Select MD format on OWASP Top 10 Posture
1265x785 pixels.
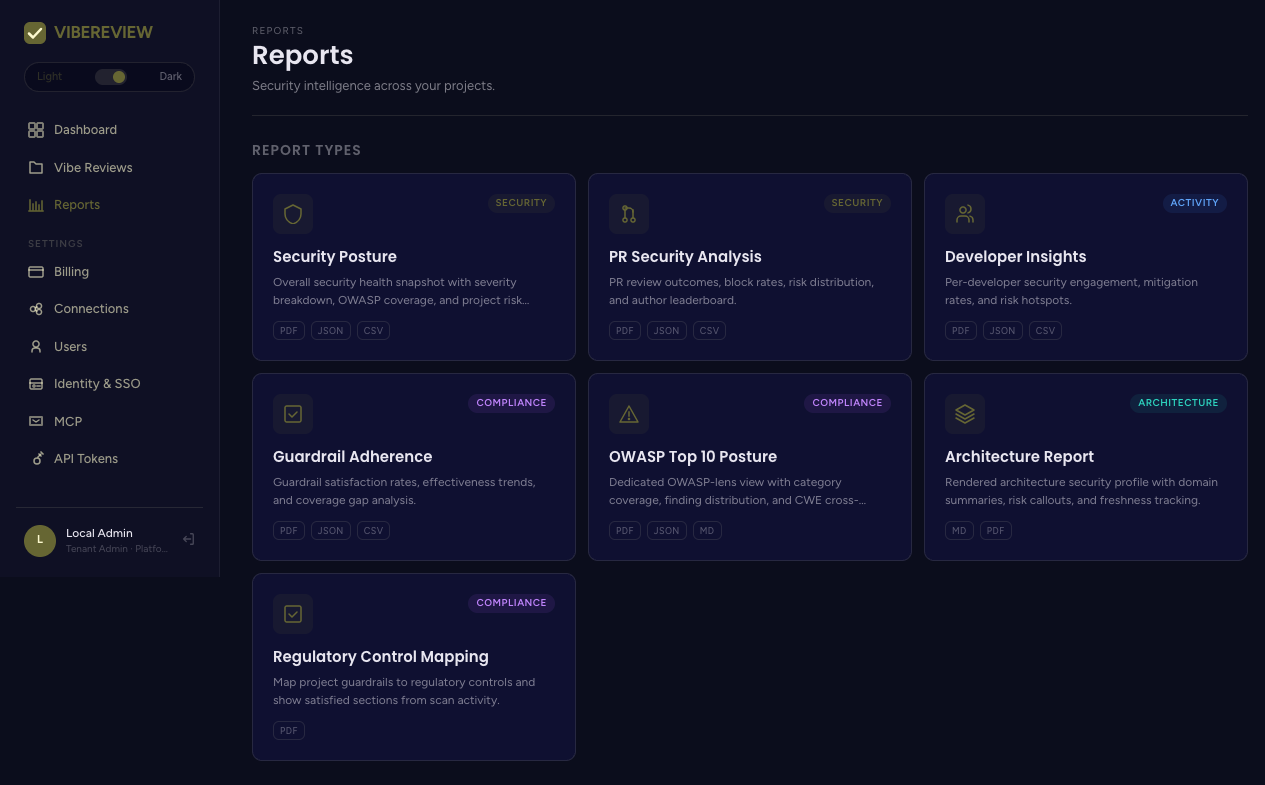click(707, 531)
